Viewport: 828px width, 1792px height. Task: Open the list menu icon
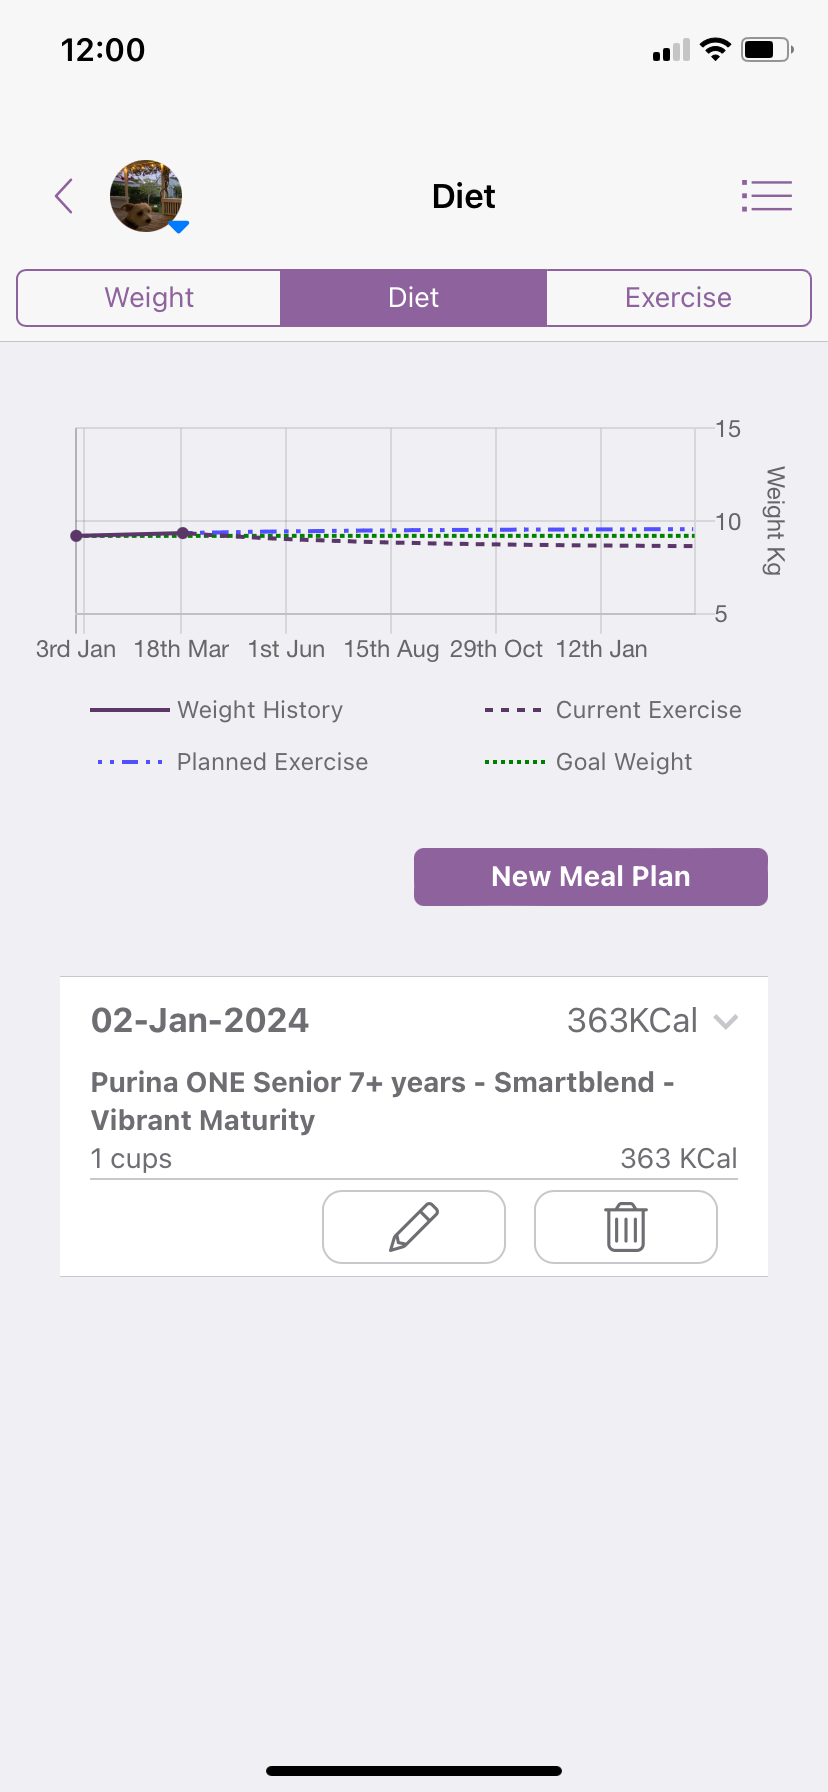(x=766, y=196)
